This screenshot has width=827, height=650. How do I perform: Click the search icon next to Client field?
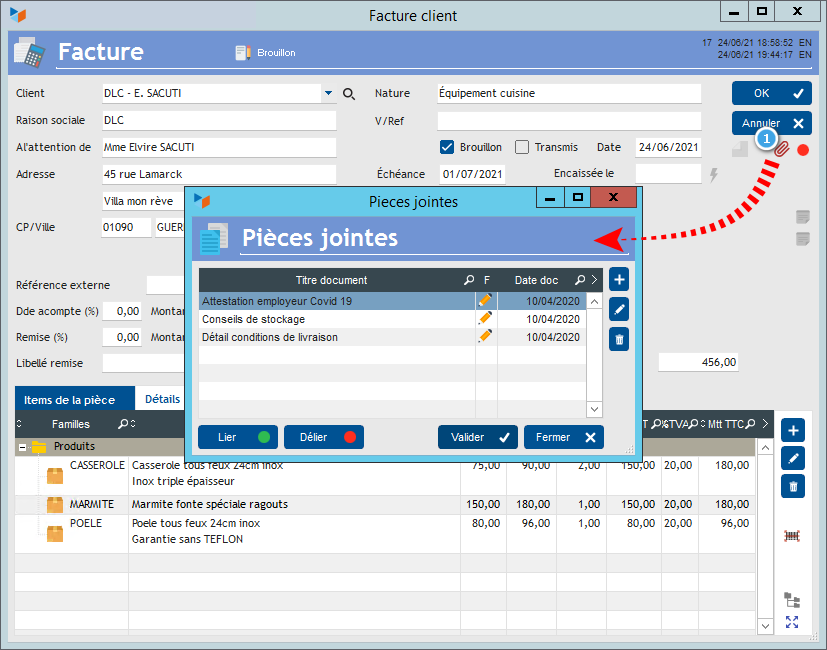coord(349,94)
